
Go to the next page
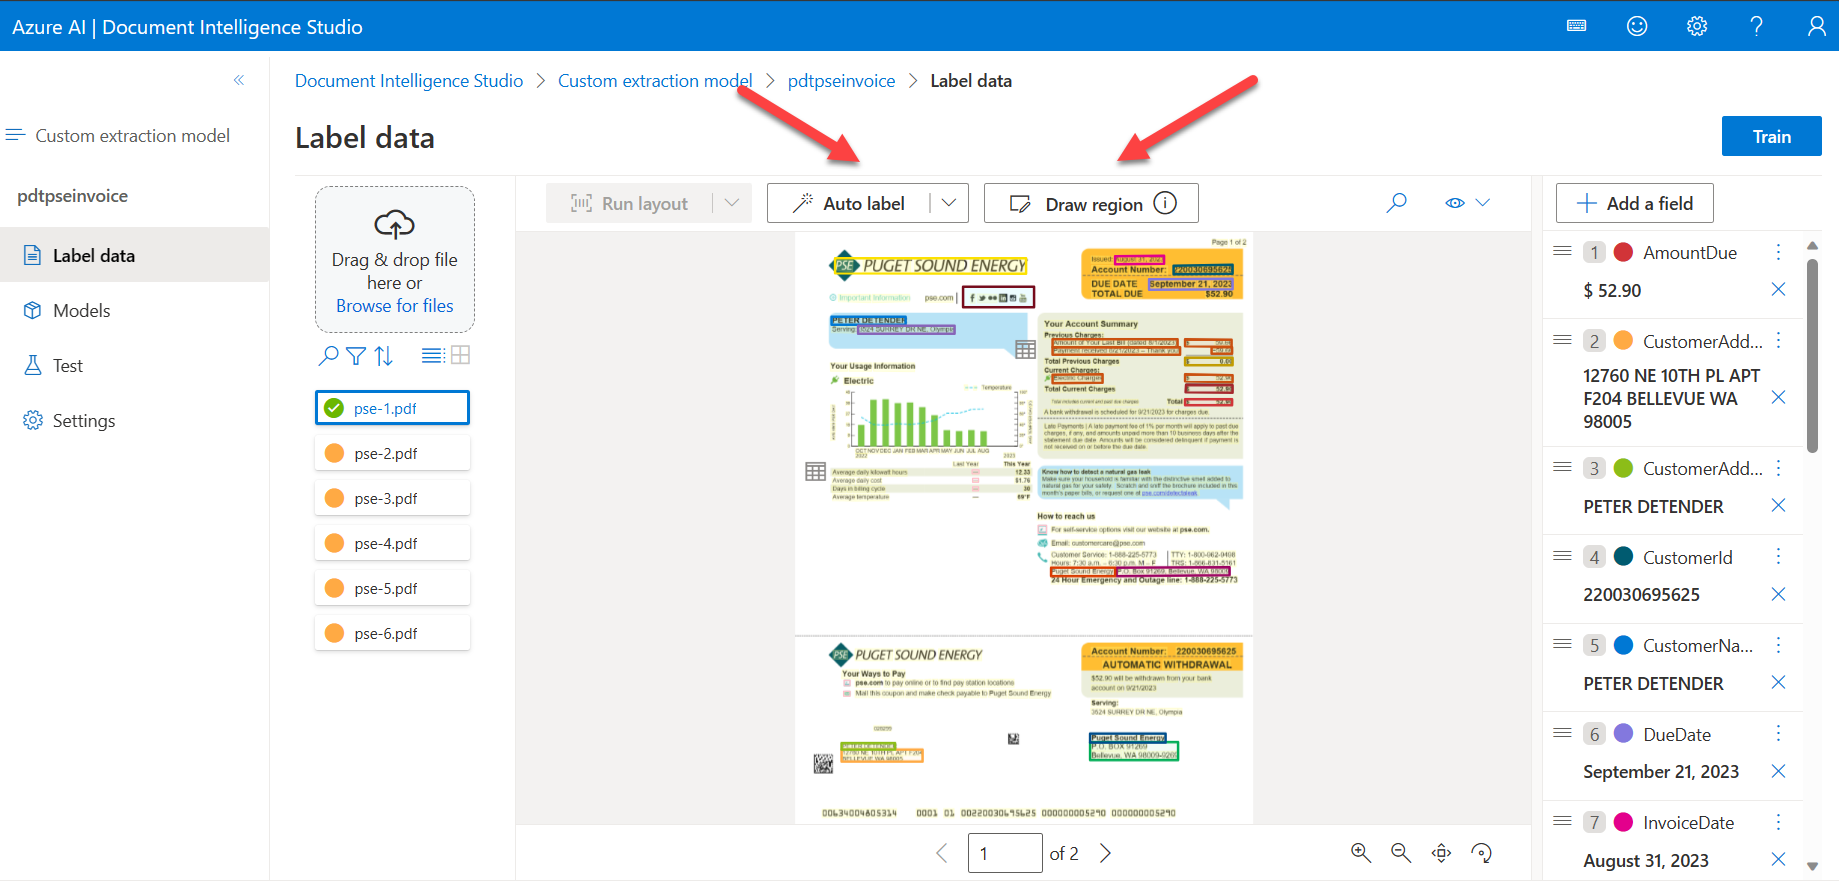(x=1105, y=853)
